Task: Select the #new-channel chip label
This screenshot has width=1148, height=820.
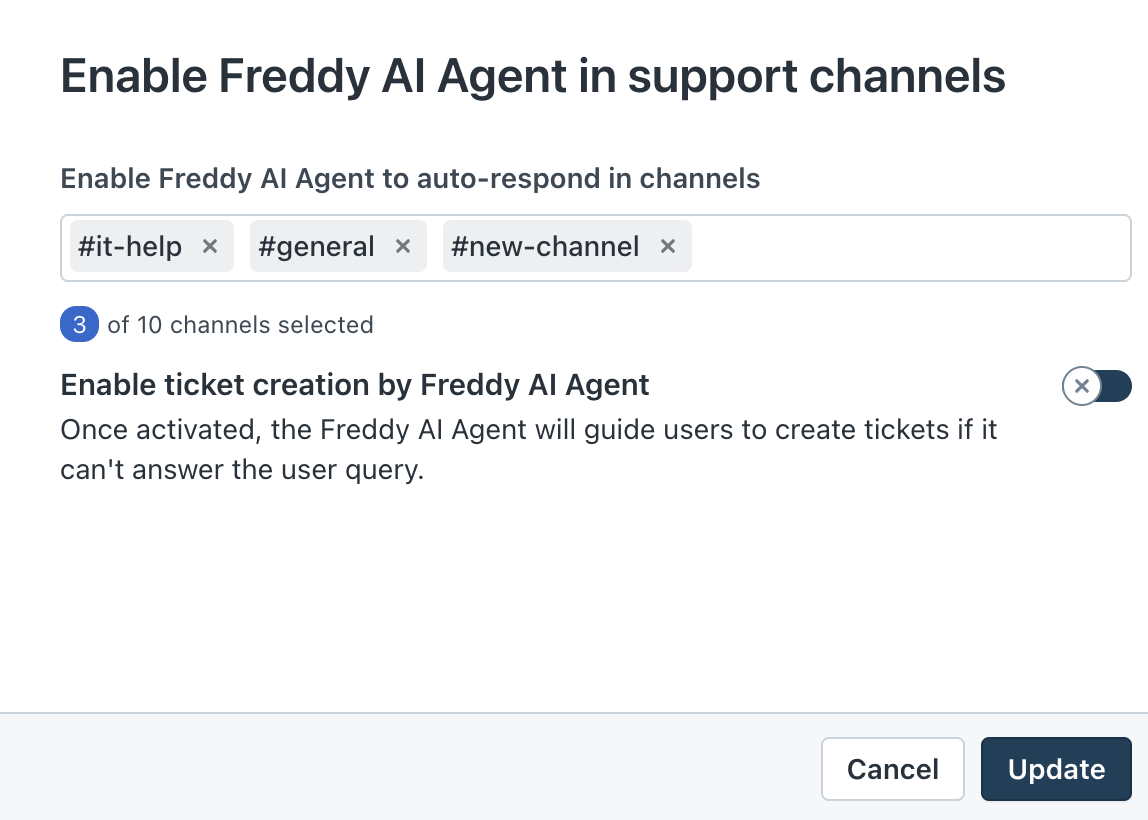Action: pos(545,247)
